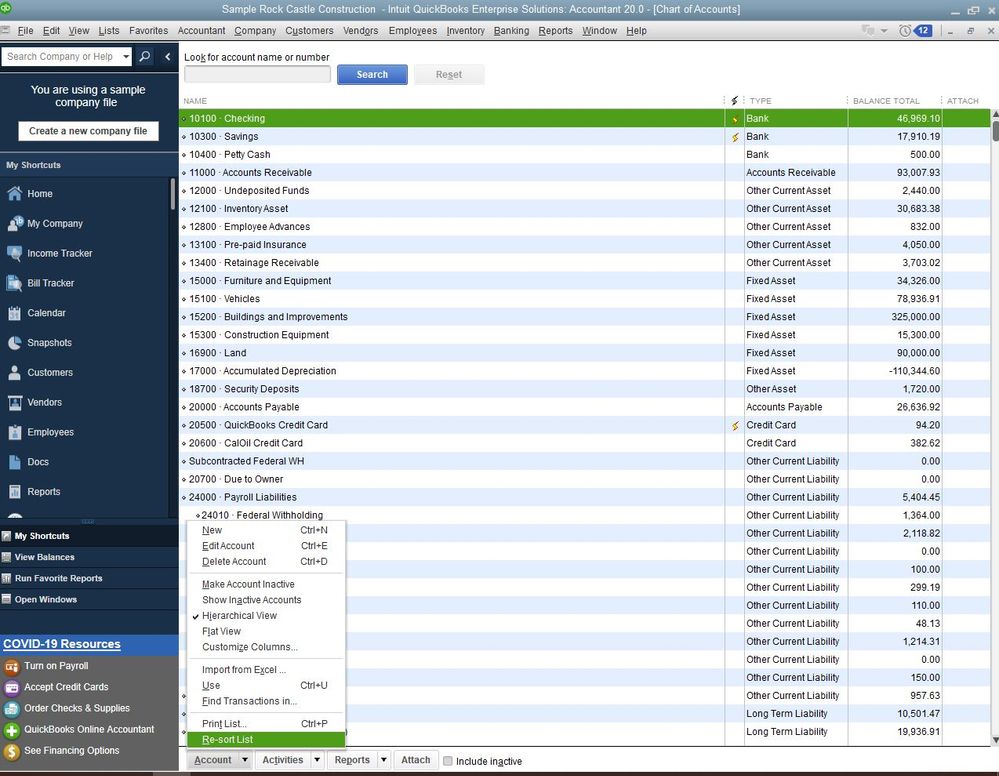Image resolution: width=999 pixels, height=776 pixels.
Task: Collapse the left icon bar arrow
Action: click(168, 57)
